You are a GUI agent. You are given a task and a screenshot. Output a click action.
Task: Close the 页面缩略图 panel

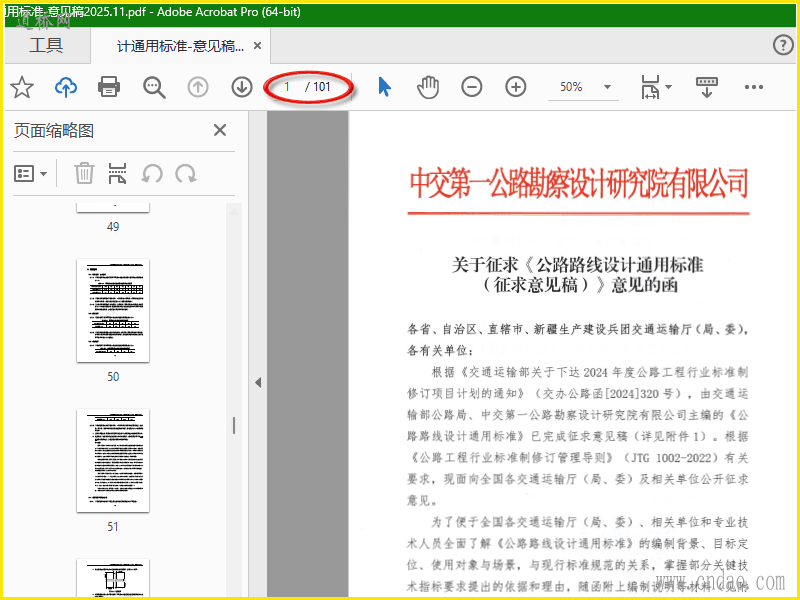(x=220, y=130)
